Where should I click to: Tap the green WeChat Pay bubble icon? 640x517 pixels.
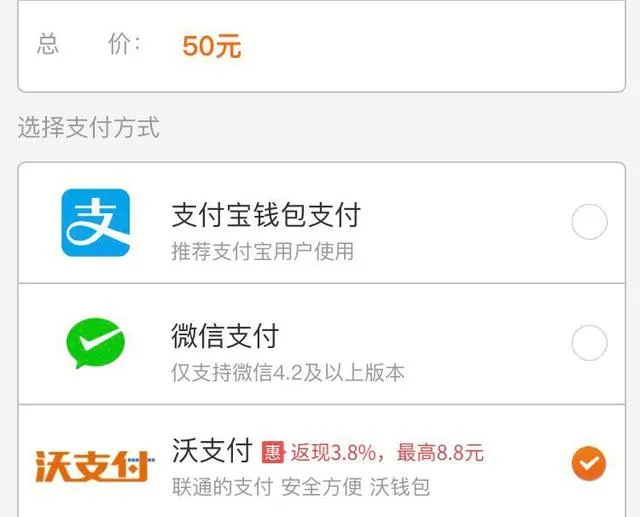pyautogui.click(x=96, y=343)
